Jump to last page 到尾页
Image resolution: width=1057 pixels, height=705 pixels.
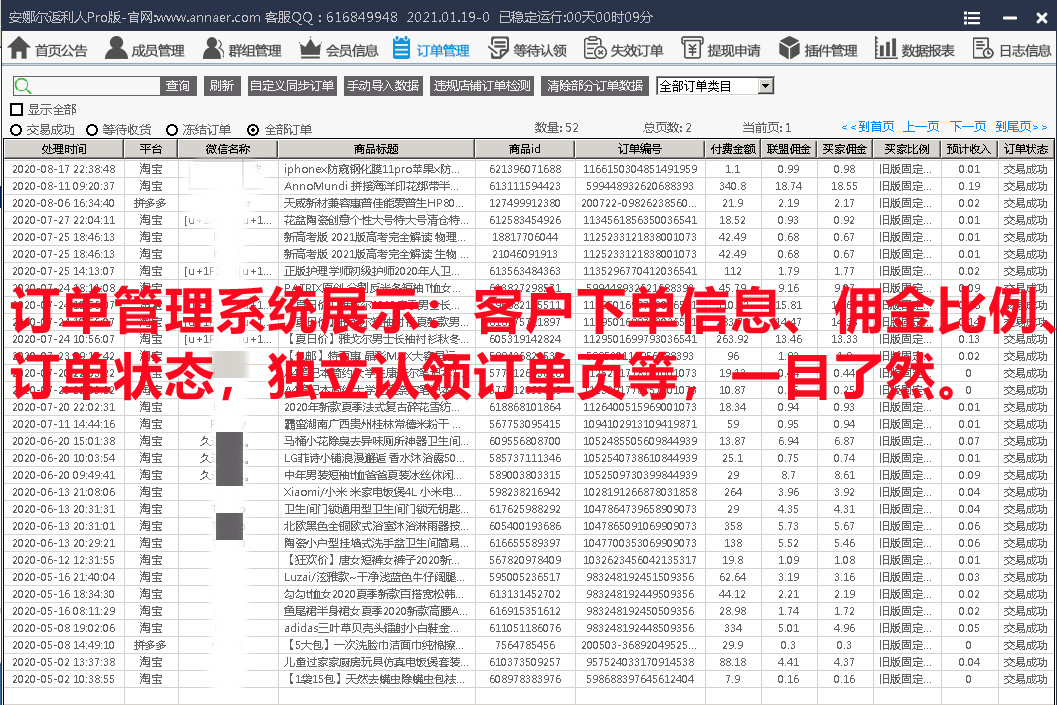1021,127
